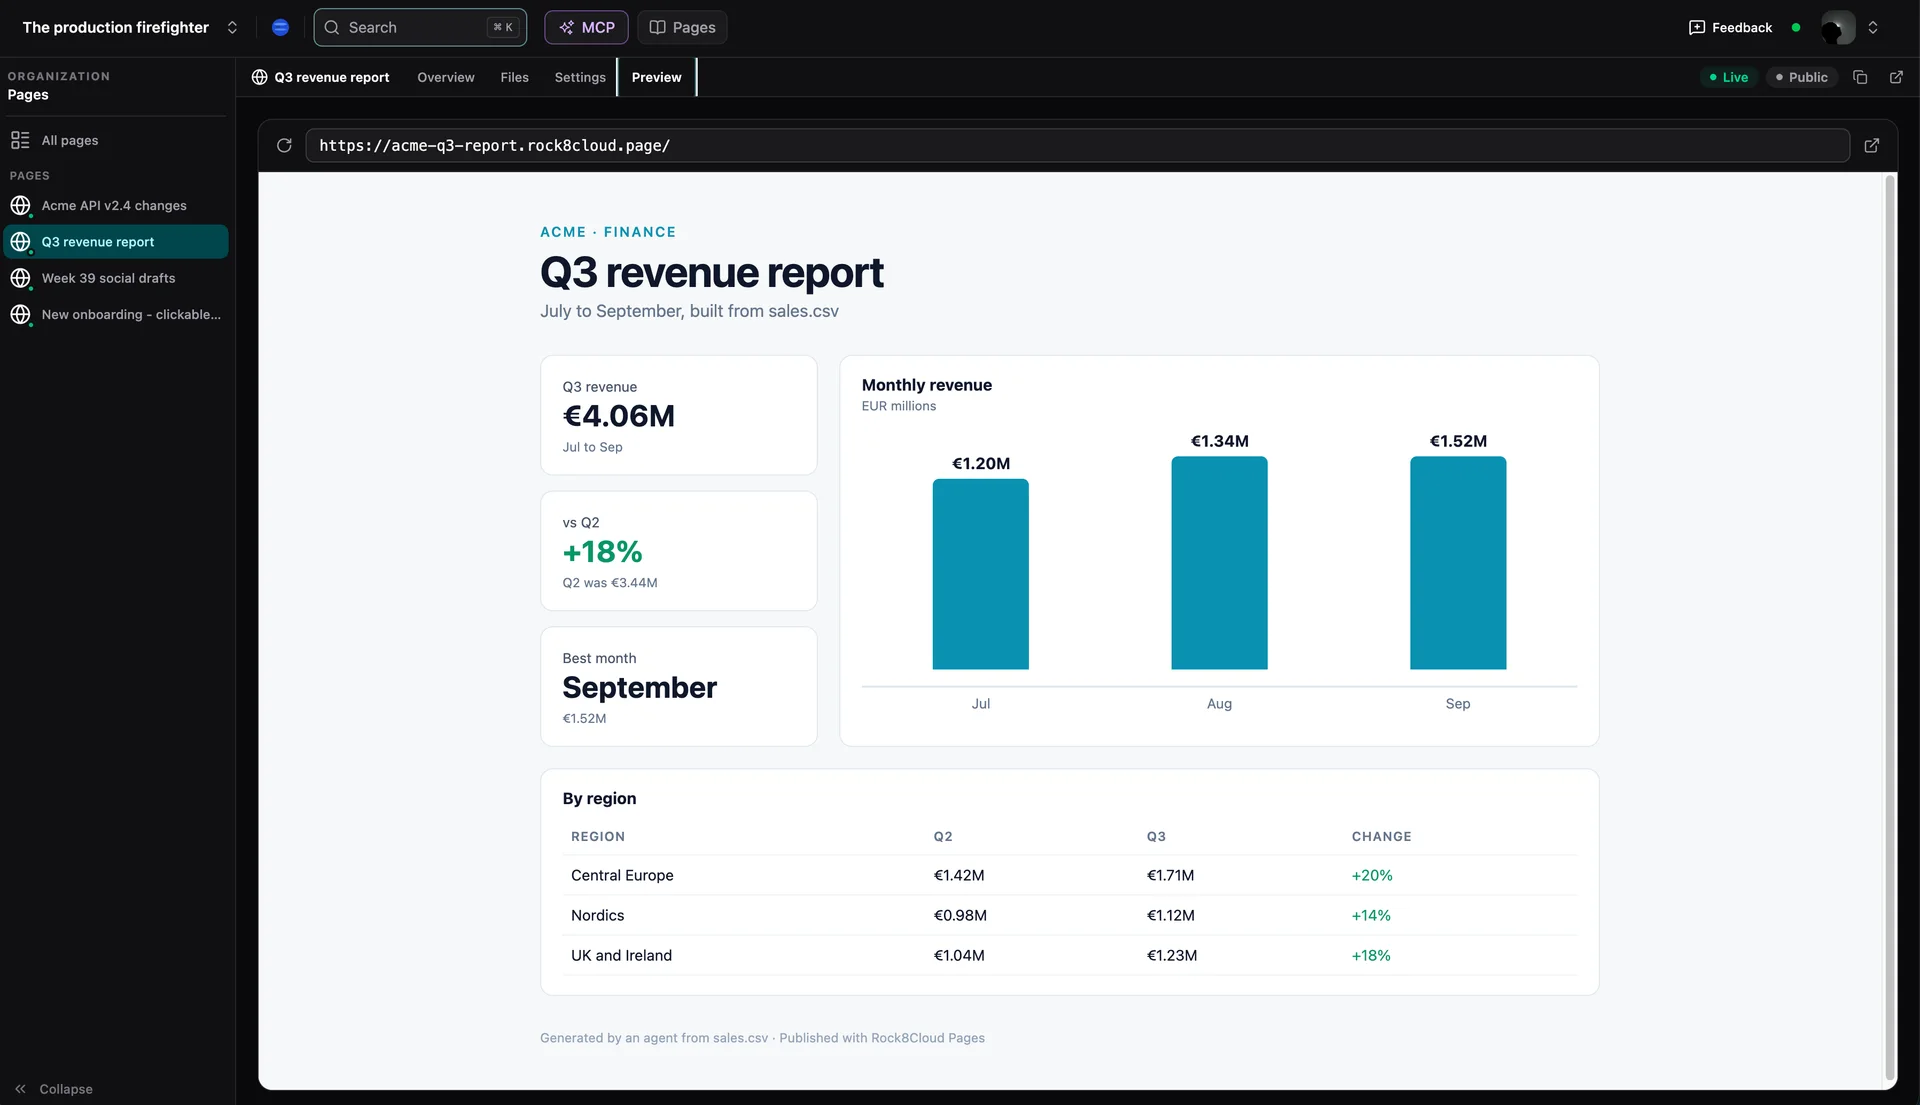Click the MCP sparkle icon

tap(566, 27)
